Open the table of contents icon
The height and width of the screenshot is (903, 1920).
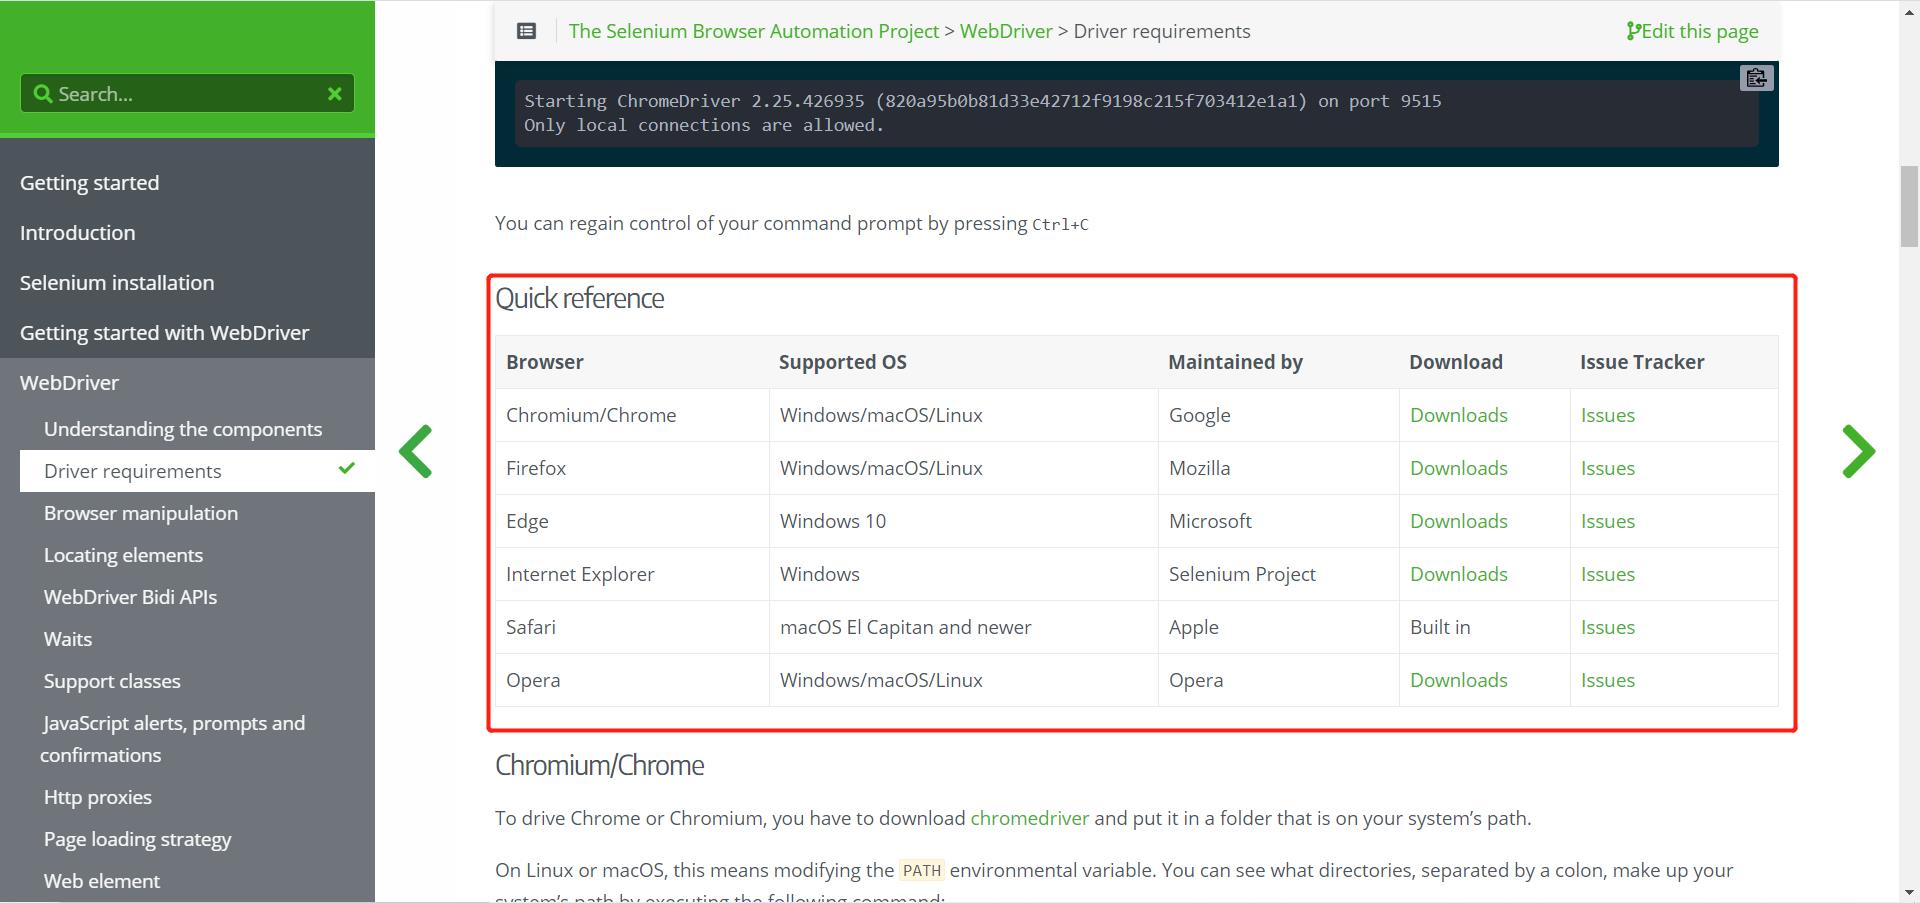click(x=526, y=31)
